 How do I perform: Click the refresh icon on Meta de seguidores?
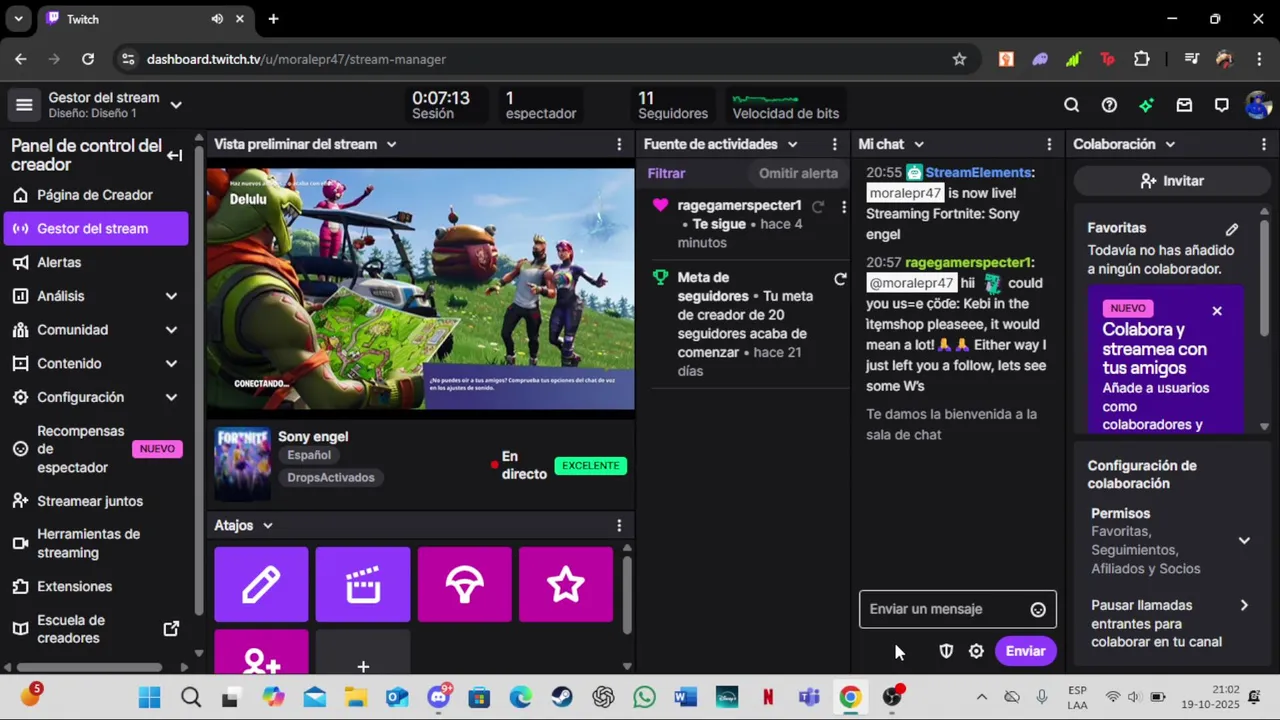pyautogui.click(x=840, y=279)
